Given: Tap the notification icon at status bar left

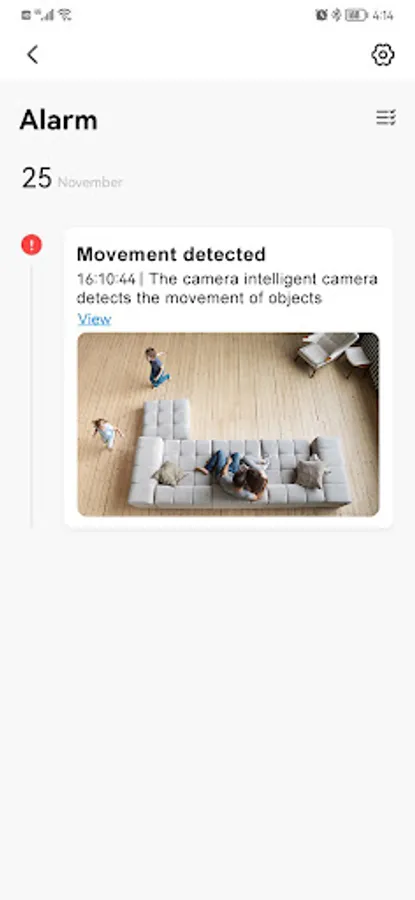Looking at the screenshot, I should pos(26,15).
